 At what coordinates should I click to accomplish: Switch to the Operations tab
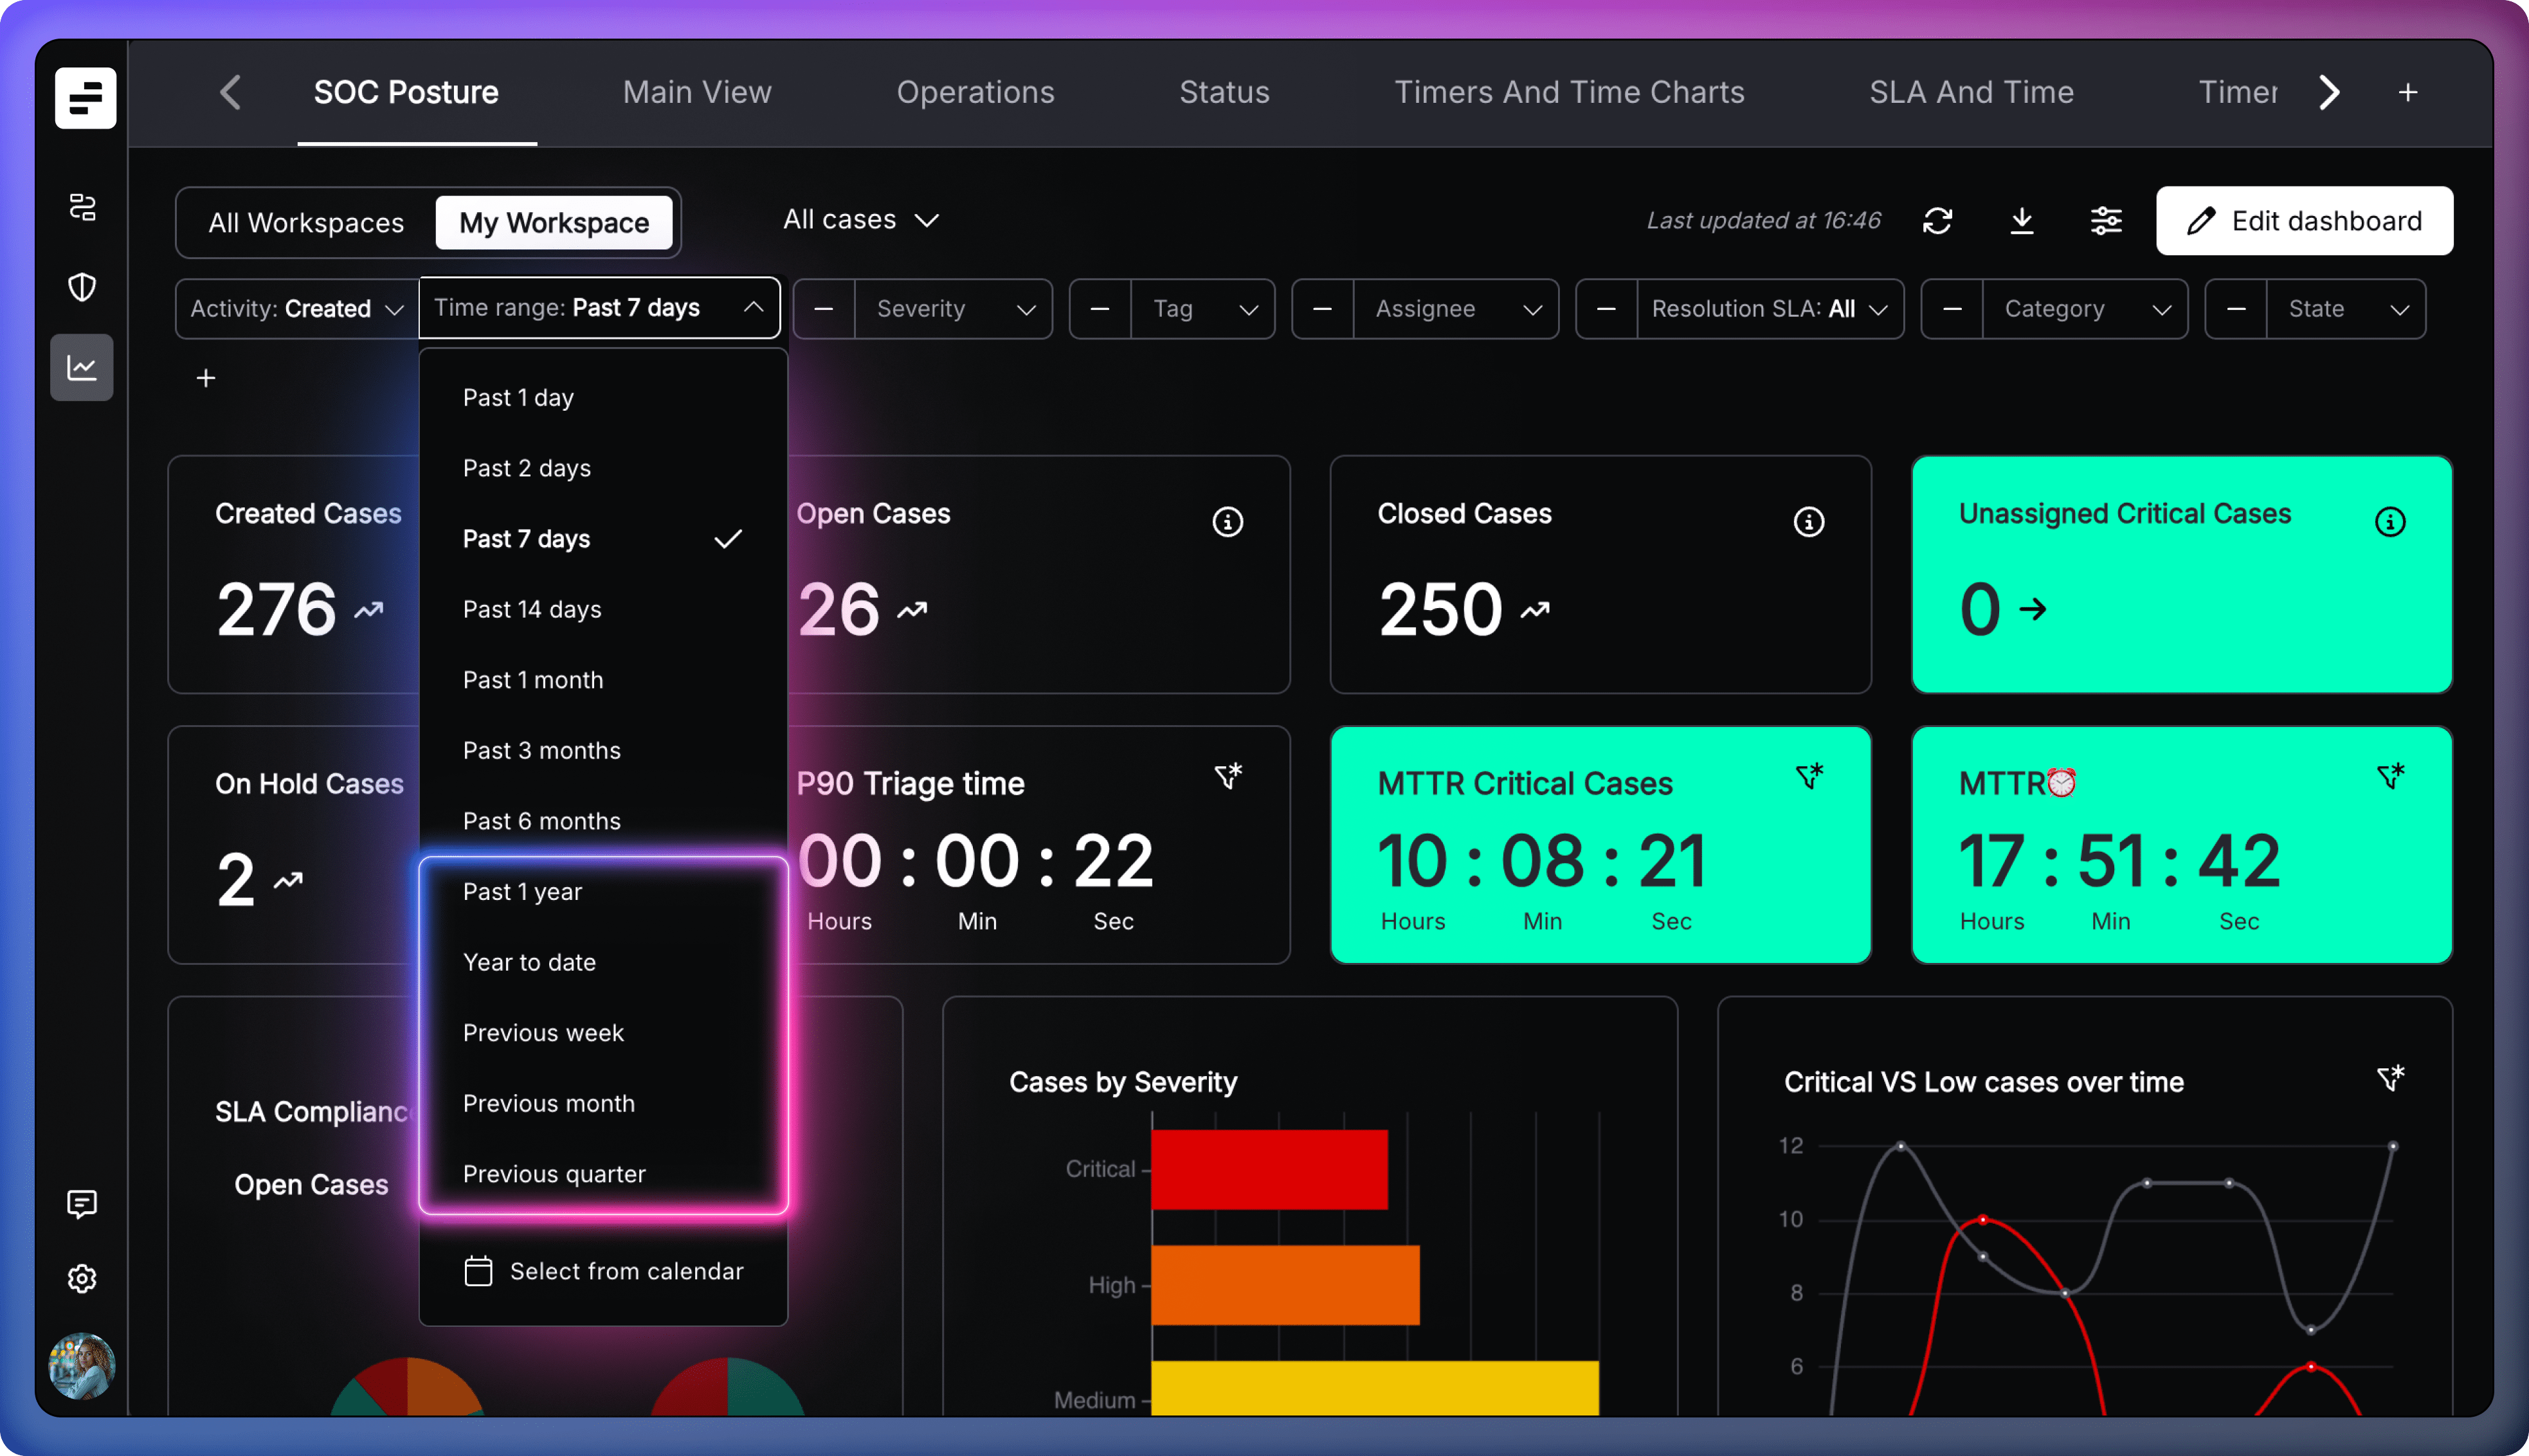tap(975, 93)
